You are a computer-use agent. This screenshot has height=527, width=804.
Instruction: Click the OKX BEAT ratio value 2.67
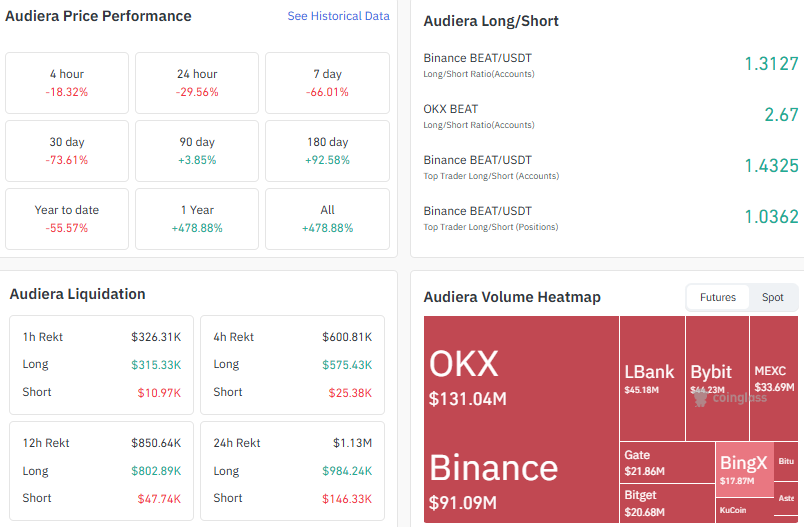[781, 114]
